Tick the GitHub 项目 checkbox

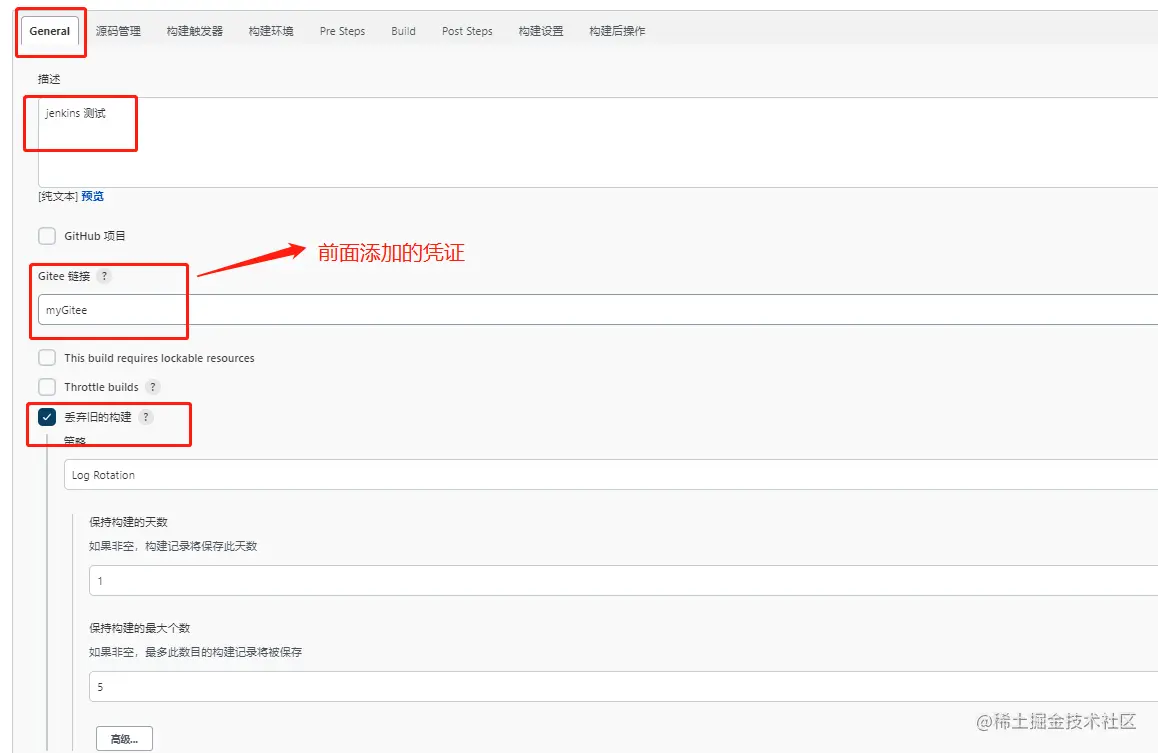[47, 236]
